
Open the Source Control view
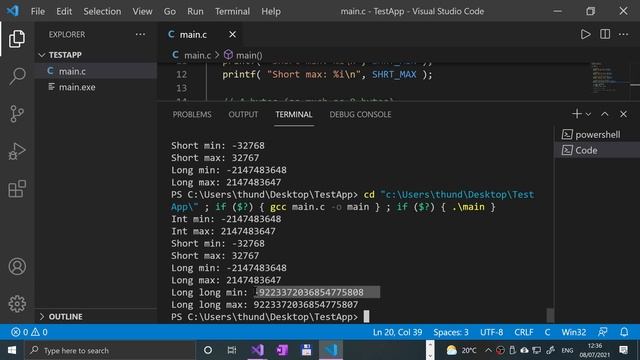(x=17, y=114)
